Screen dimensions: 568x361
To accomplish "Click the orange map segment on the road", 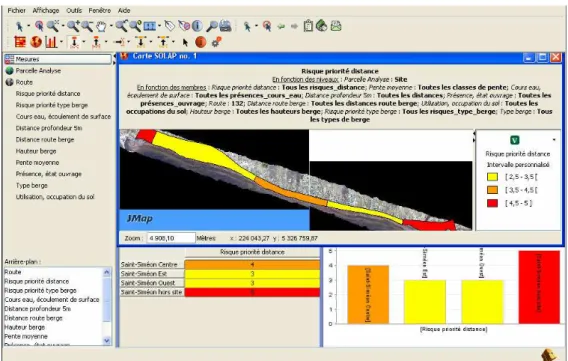I will pyautogui.click(x=290, y=192).
